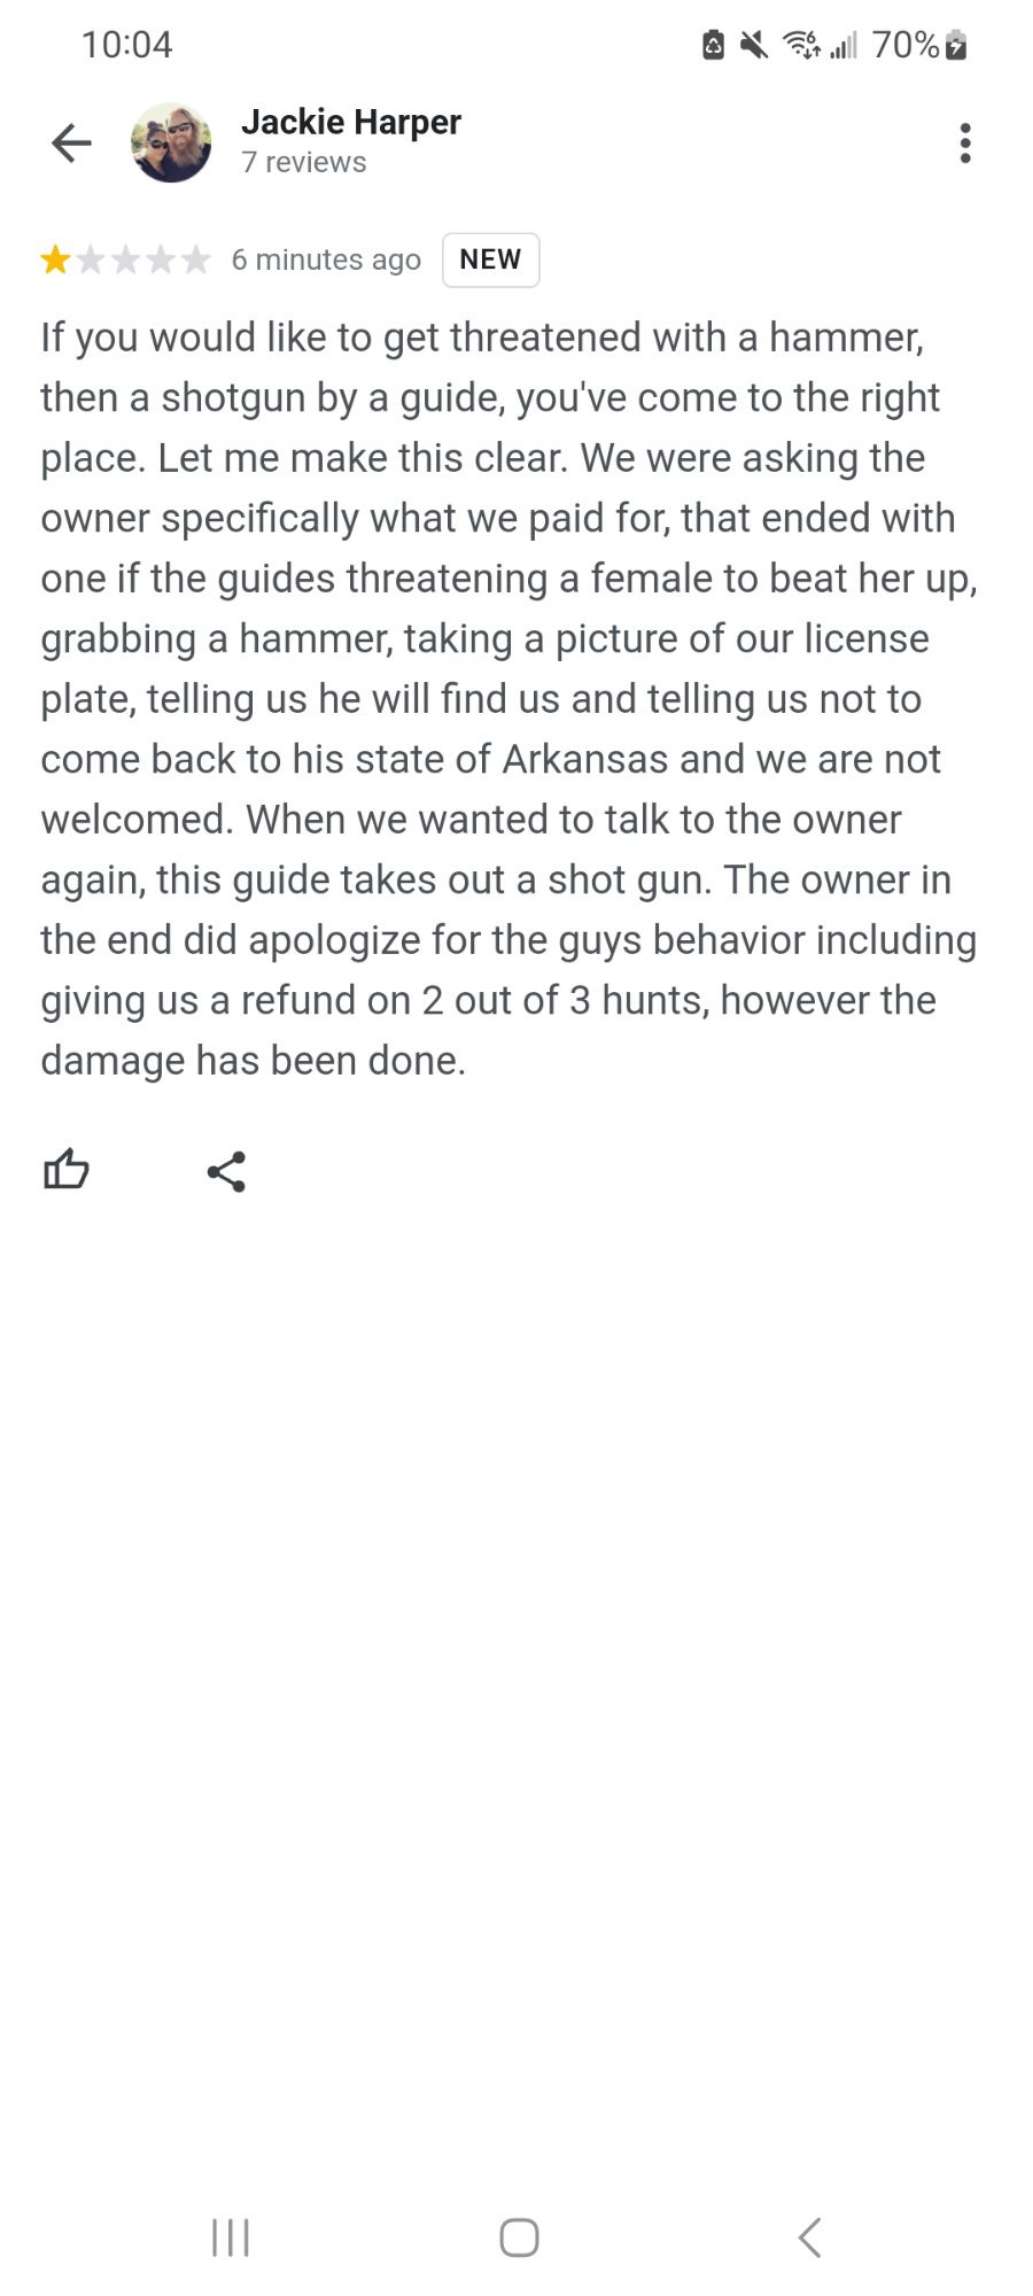The image size is (1033, 2296).
Task: Tap the Jackie Harper reviewer name
Action: (x=351, y=122)
